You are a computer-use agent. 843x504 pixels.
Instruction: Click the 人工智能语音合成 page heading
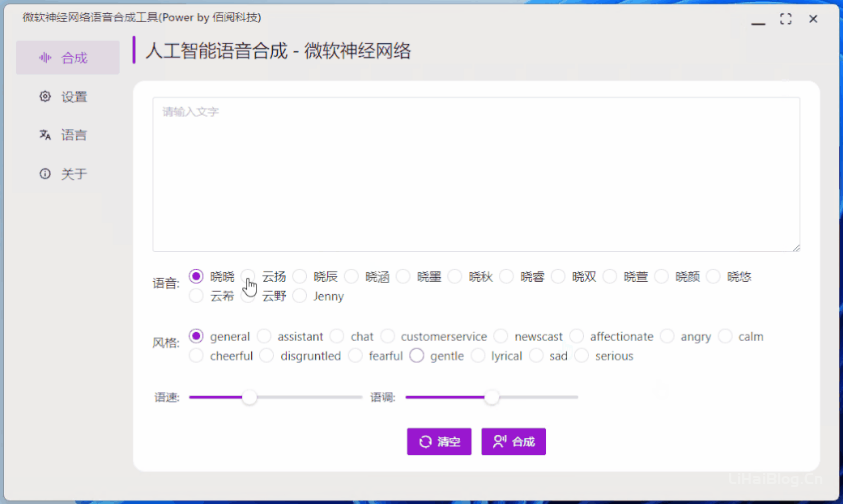(278, 51)
